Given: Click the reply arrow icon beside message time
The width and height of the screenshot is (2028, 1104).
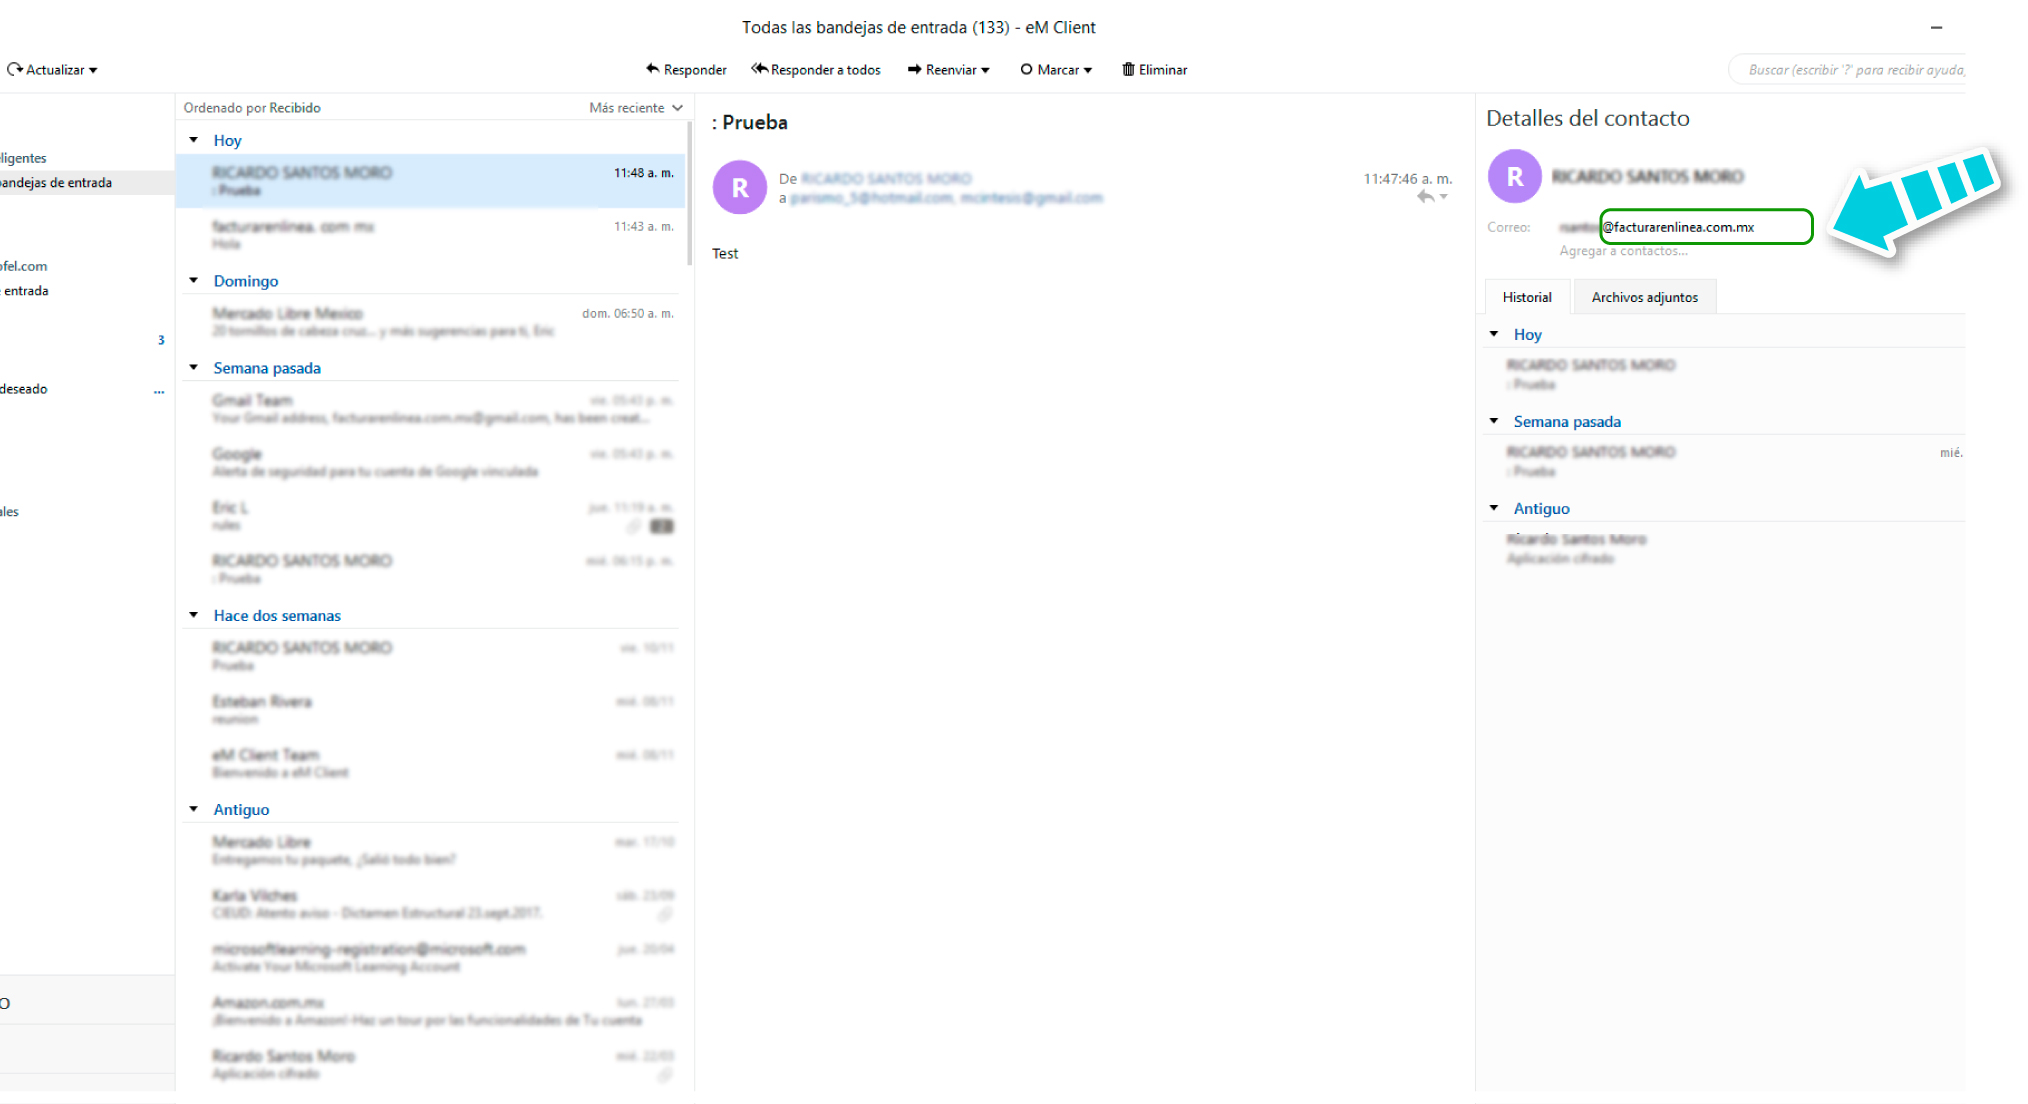Looking at the screenshot, I should [x=1425, y=197].
